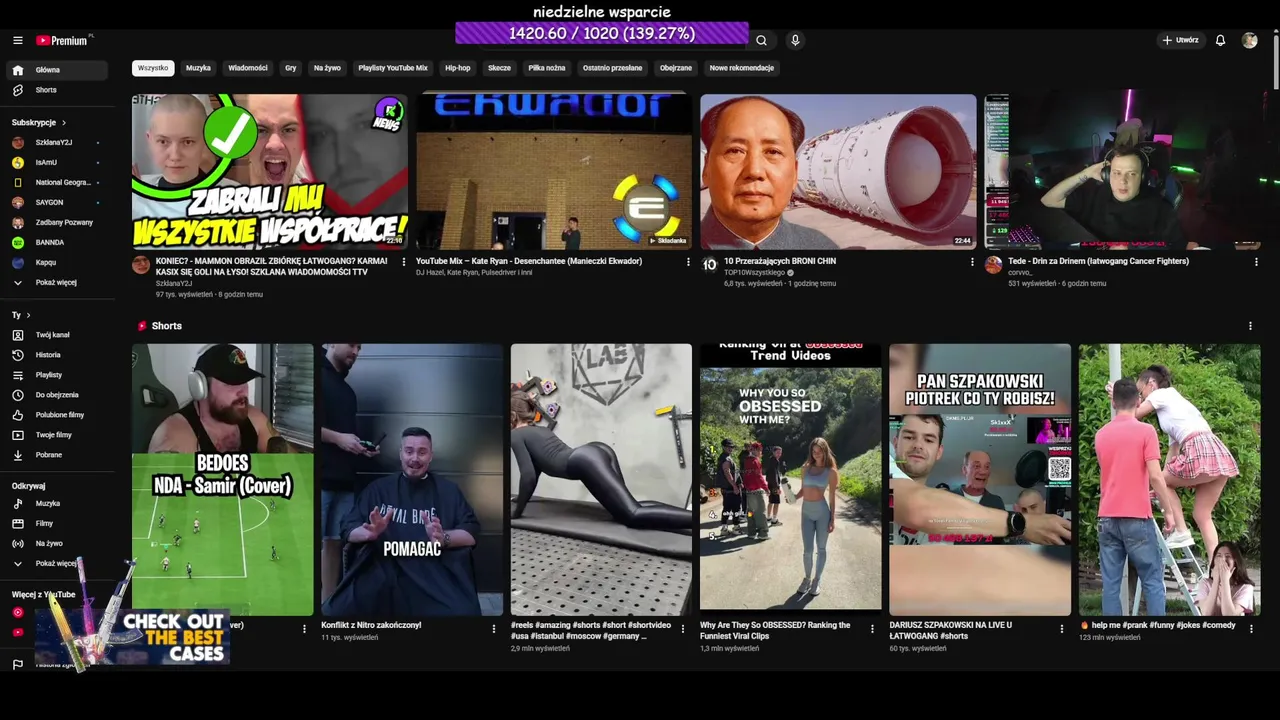The image size is (1280, 720).
Task: Play the Mao Zedong rocket thumbnail
Action: click(x=838, y=172)
